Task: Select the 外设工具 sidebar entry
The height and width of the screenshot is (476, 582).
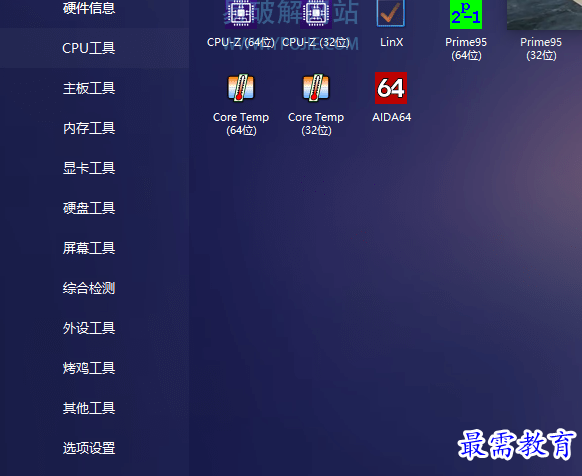Action: point(89,328)
